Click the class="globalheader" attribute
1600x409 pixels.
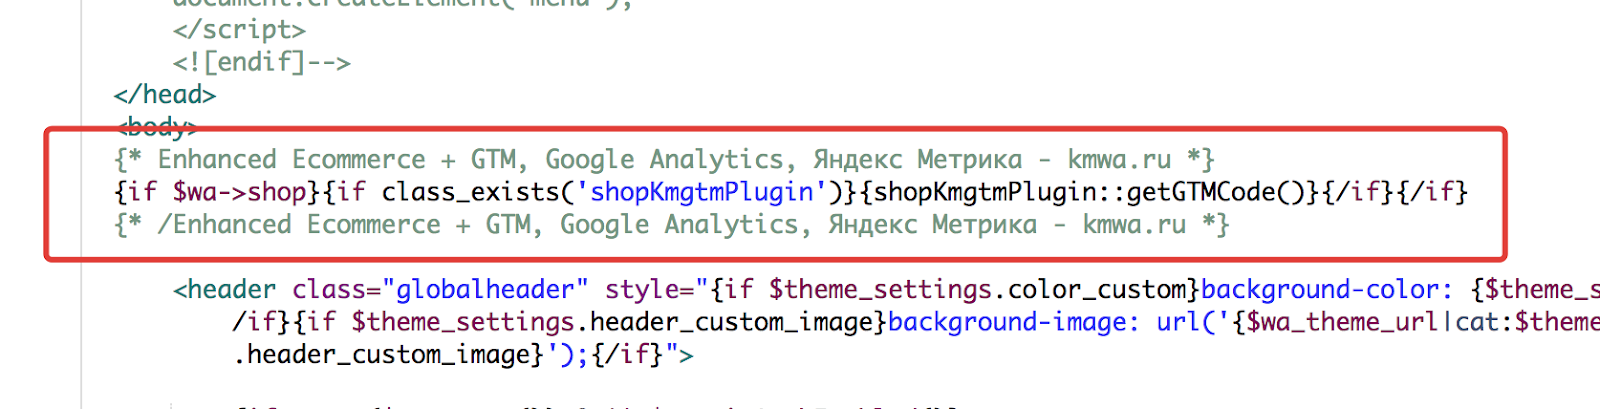[x=440, y=290]
